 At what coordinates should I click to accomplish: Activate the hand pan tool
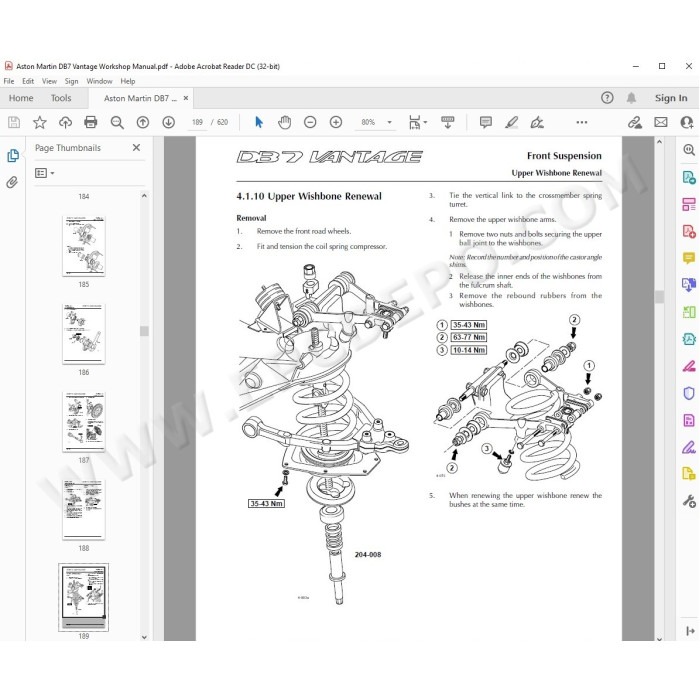[x=284, y=122]
